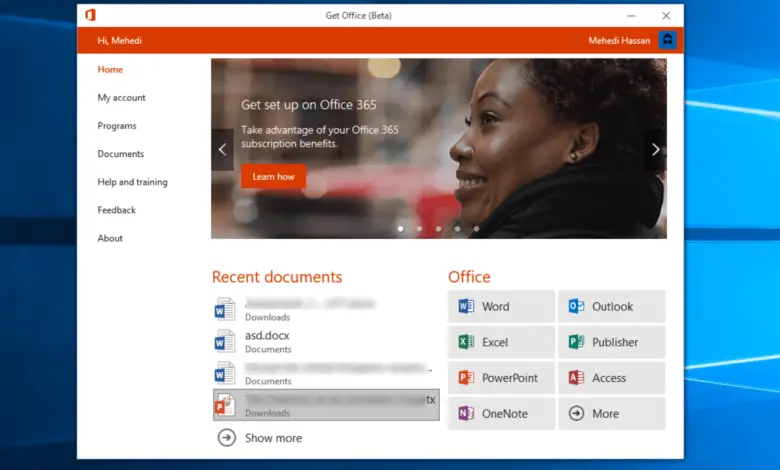Show previous banner slide arrow
780x470 pixels.
222,150
